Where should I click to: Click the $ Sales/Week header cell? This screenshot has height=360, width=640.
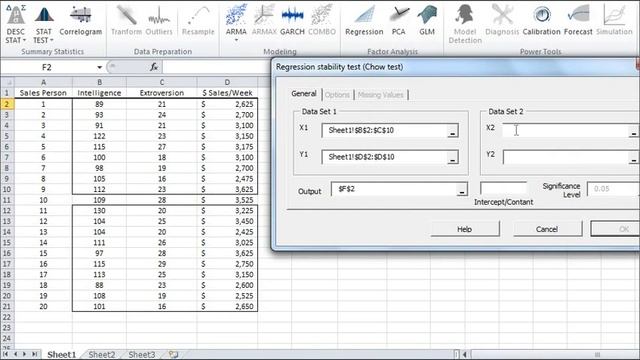tap(227, 93)
